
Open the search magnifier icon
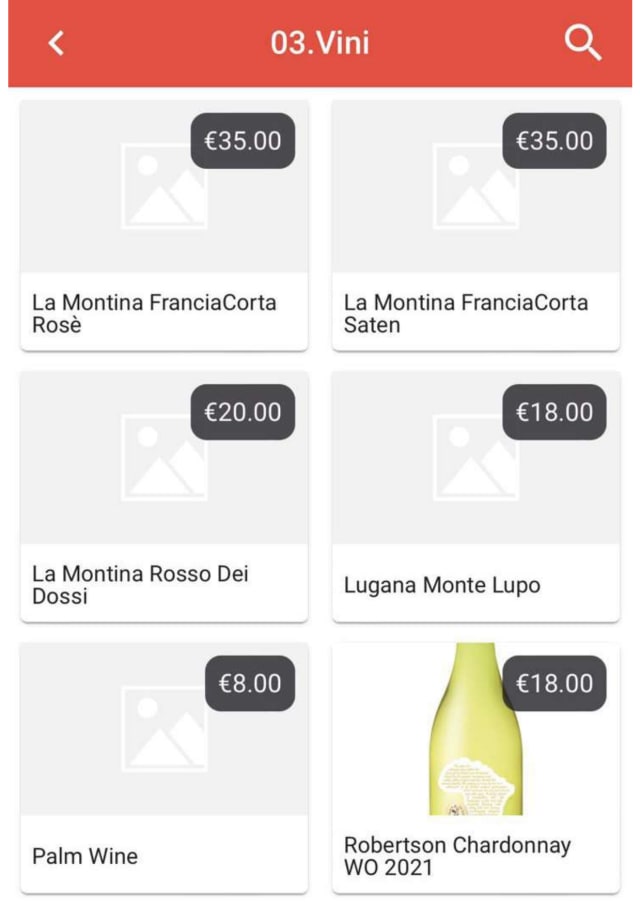[582, 43]
